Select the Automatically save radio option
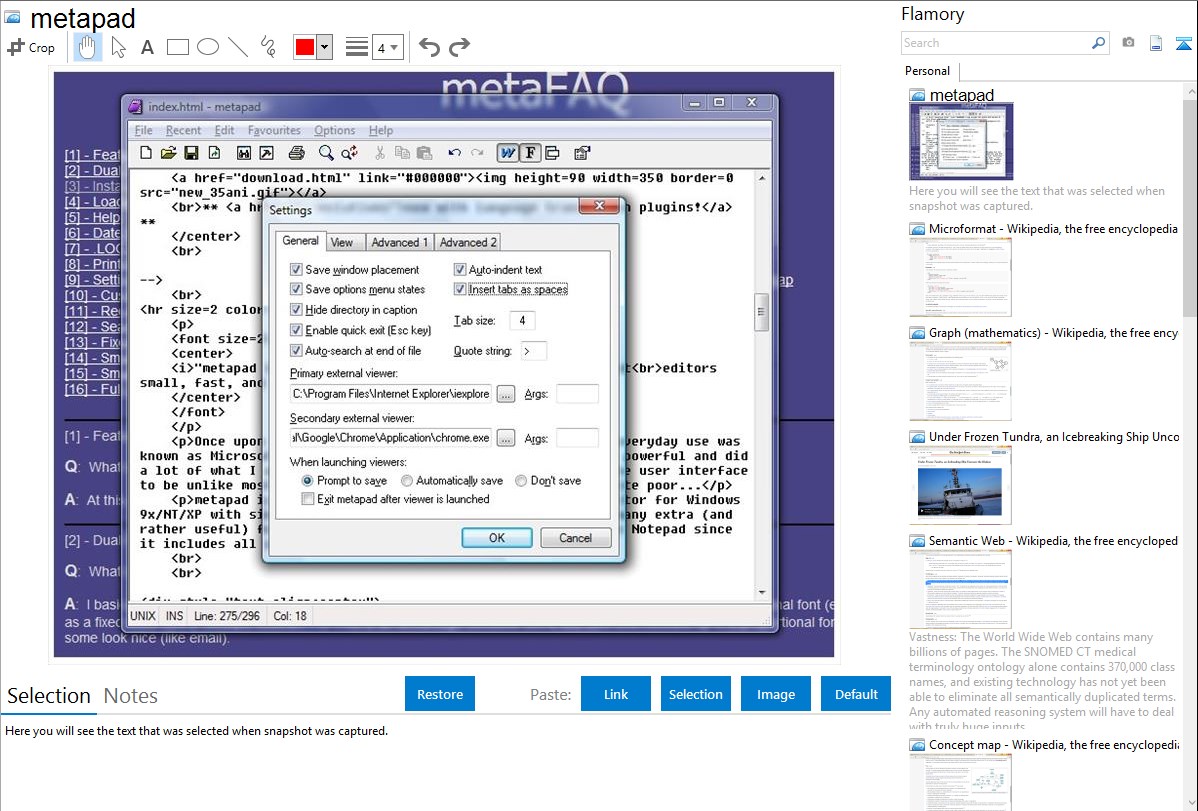The width and height of the screenshot is (1198, 811). (406, 481)
